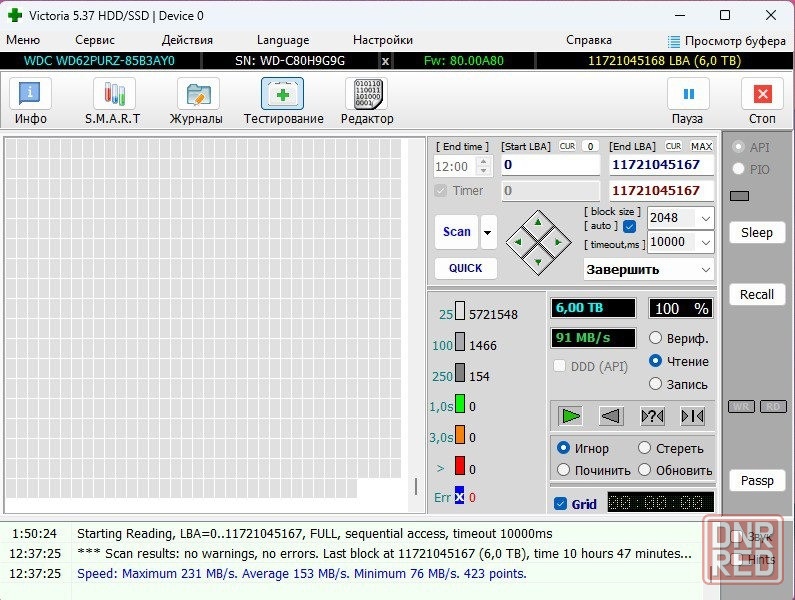The height and width of the screenshot is (600, 795).
Task: Select the PIO access radio button
Action: pyautogui.click(x=738, y=169)
